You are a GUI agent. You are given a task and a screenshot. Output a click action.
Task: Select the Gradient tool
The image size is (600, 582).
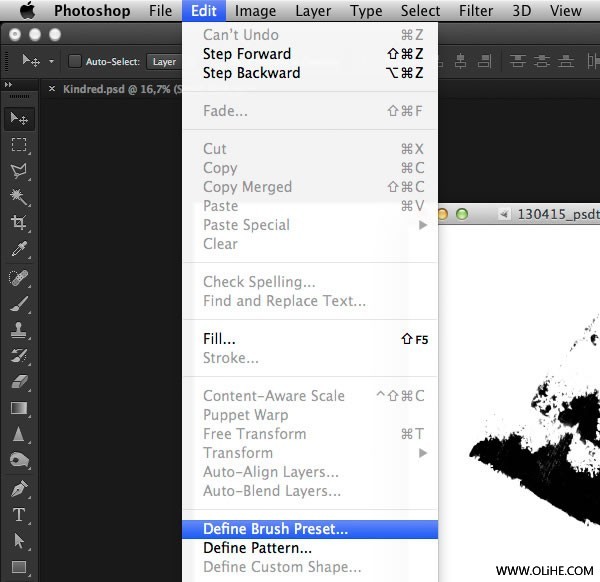(19, 408)
